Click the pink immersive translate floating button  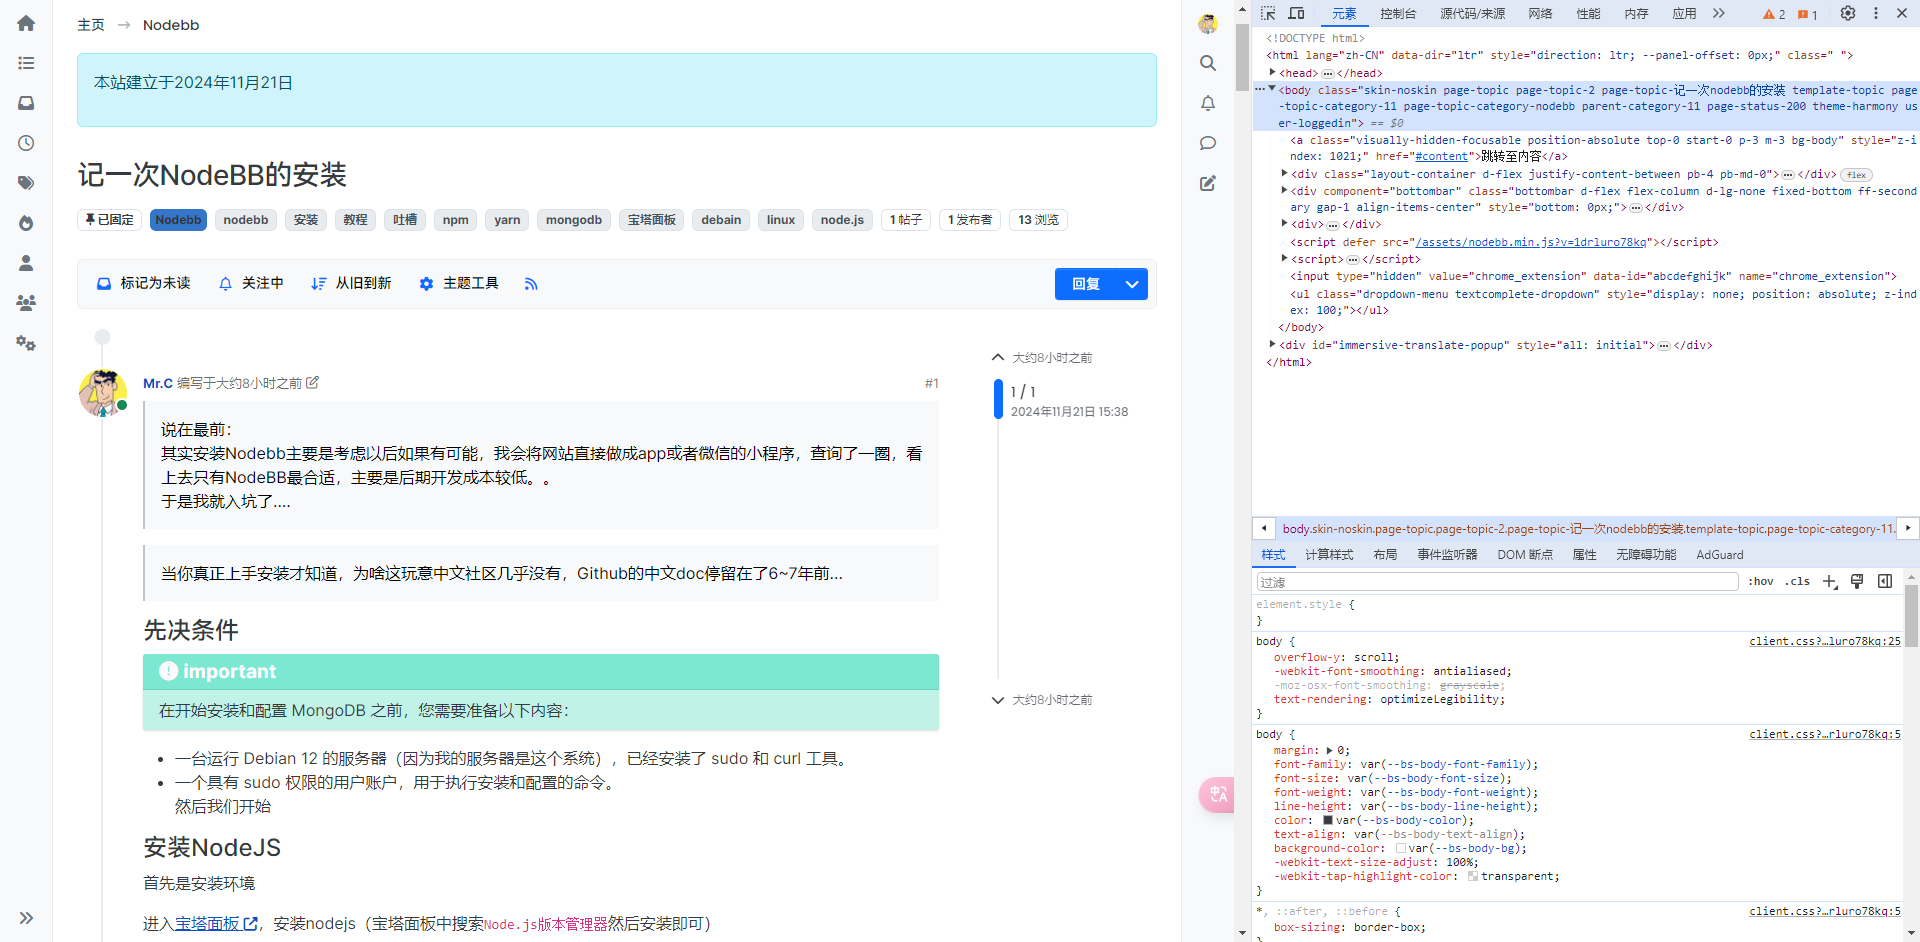coord(1218,795)
